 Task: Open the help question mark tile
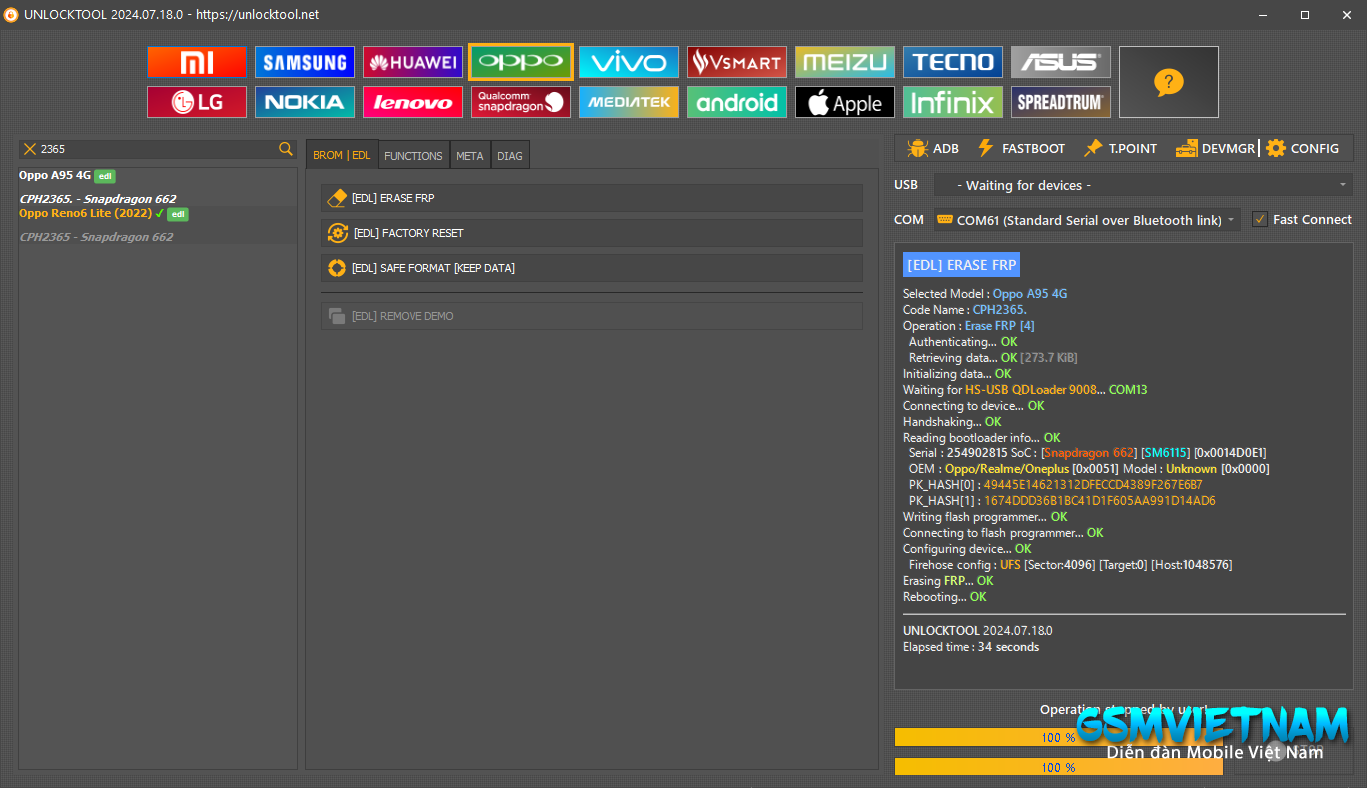pyautogui.click(x=1169, y=82)
